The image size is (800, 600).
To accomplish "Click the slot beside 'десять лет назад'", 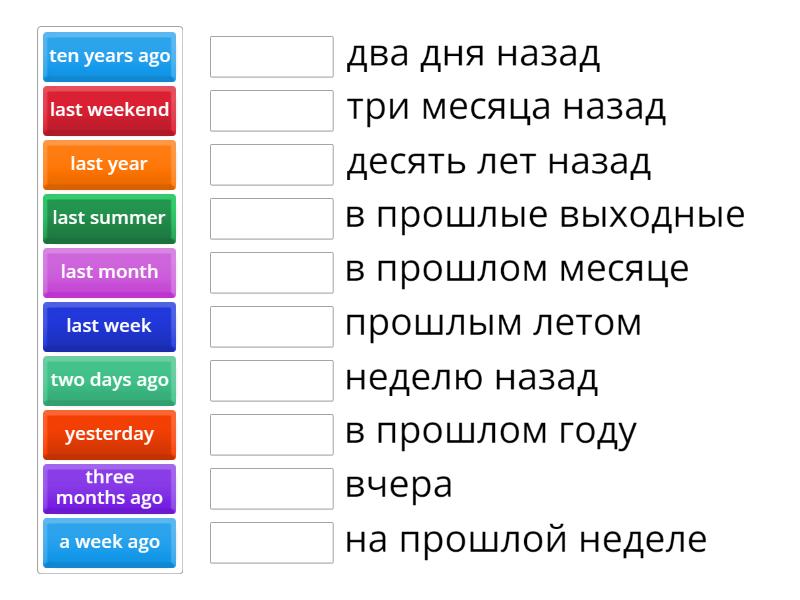I will pos(272,165).
